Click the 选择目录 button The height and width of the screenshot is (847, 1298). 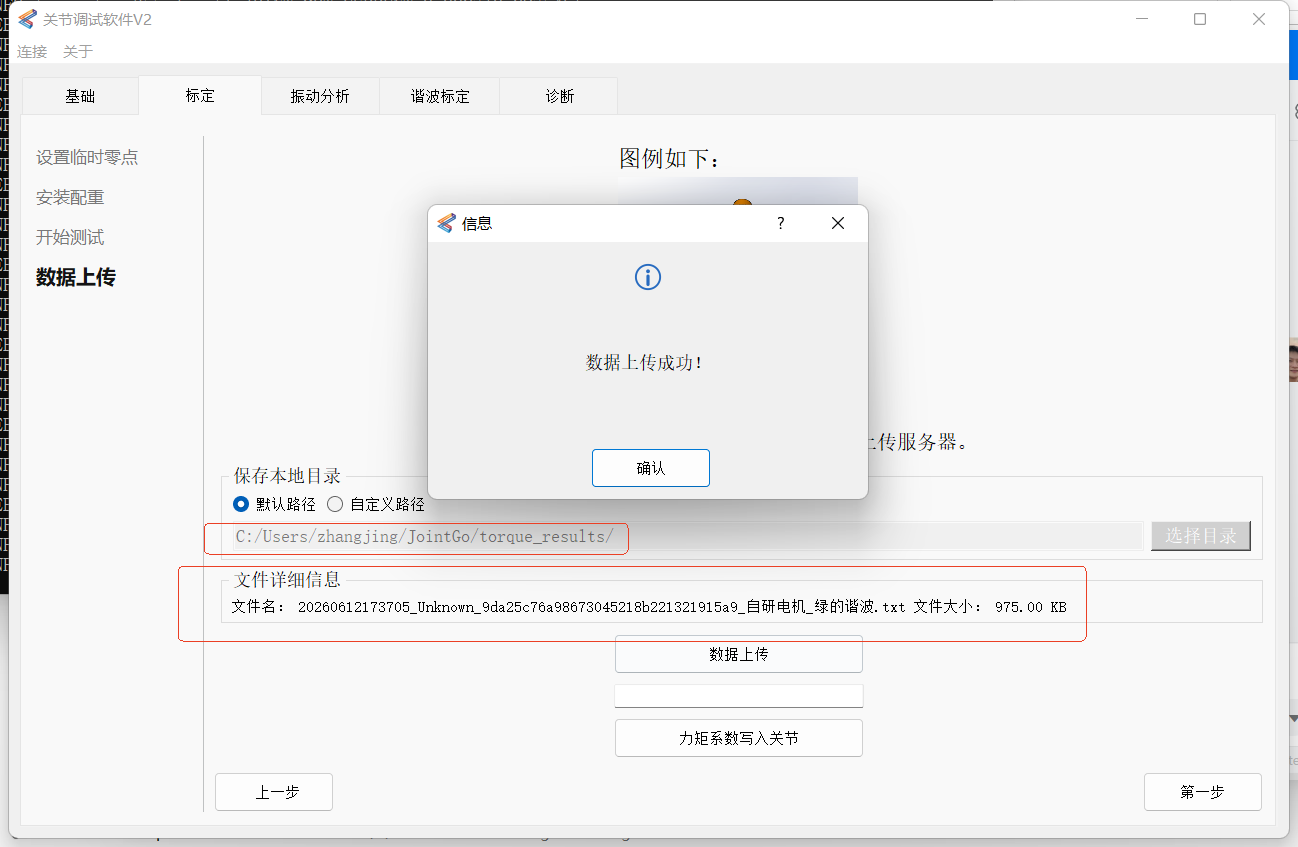coord(1201,536)
